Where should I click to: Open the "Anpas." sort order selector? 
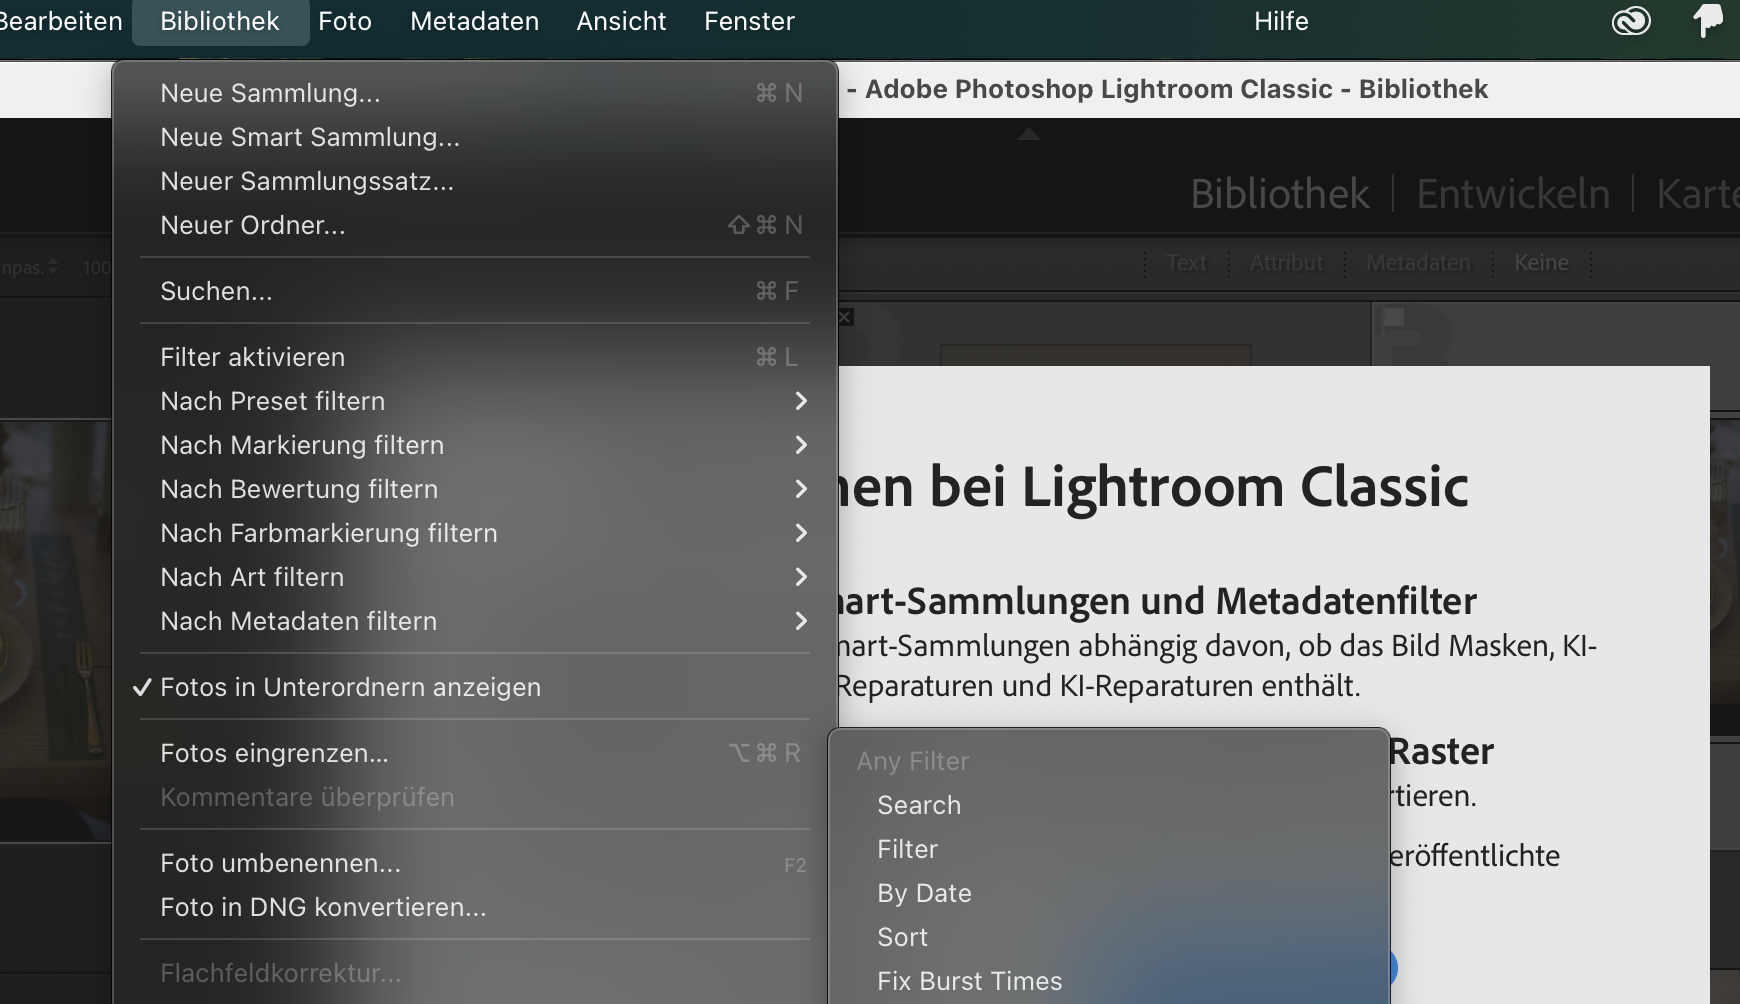click(x=30, y=266)
